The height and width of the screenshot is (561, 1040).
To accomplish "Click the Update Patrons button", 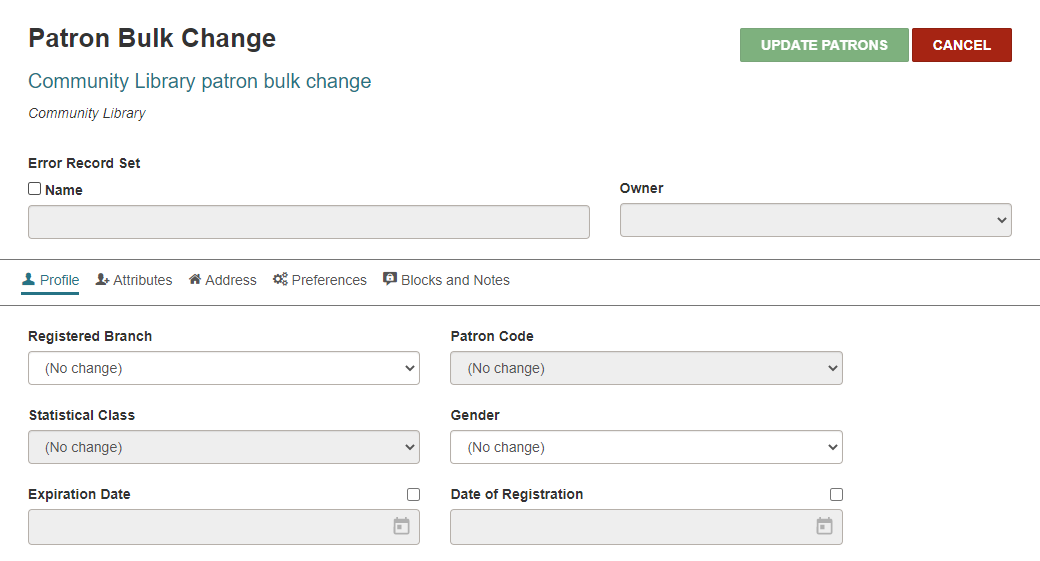I will [x=824, y=45].
